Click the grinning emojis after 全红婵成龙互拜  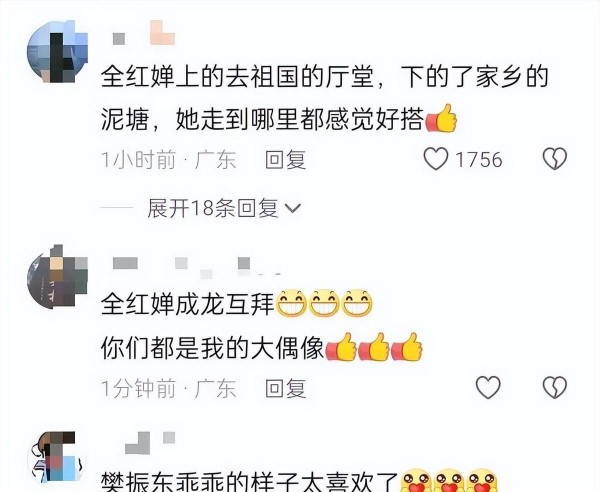pos(324,303)
